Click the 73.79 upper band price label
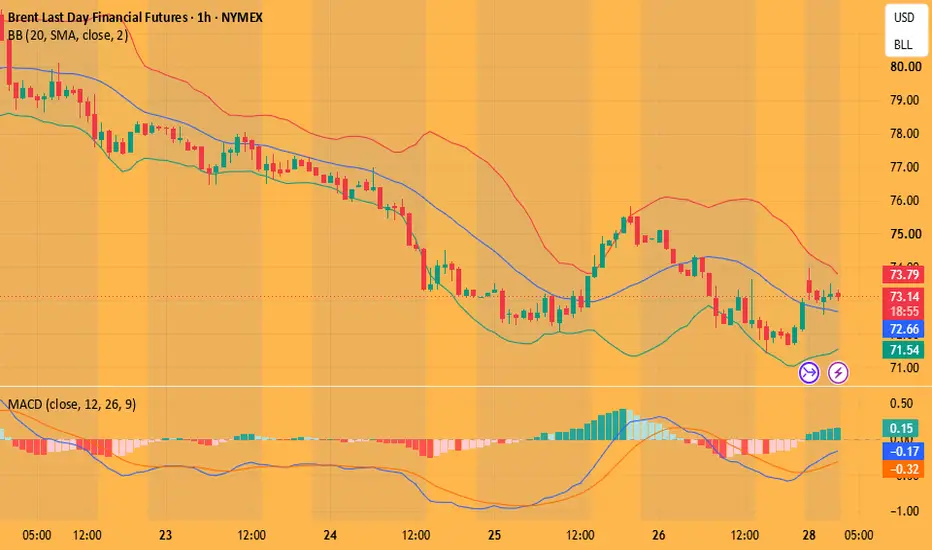This screenshot has width=932, height=550. point(904,275)
